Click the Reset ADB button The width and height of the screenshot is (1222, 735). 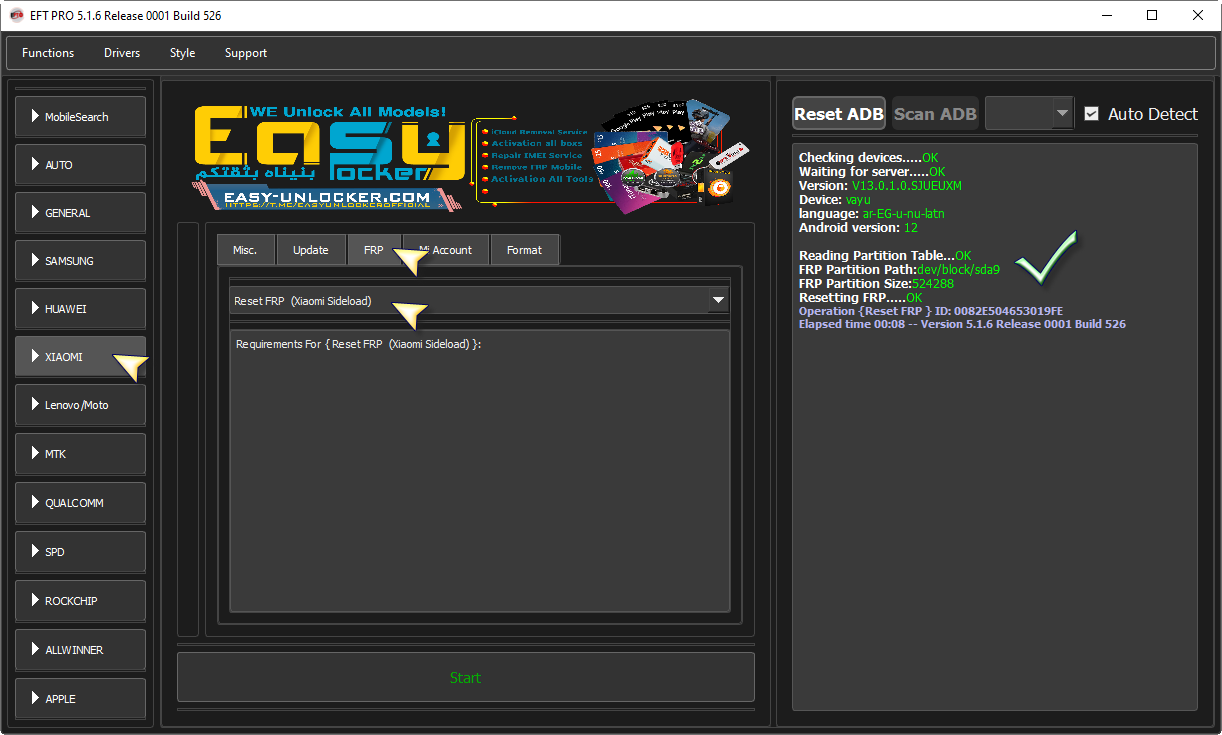[x=839, y=114]
